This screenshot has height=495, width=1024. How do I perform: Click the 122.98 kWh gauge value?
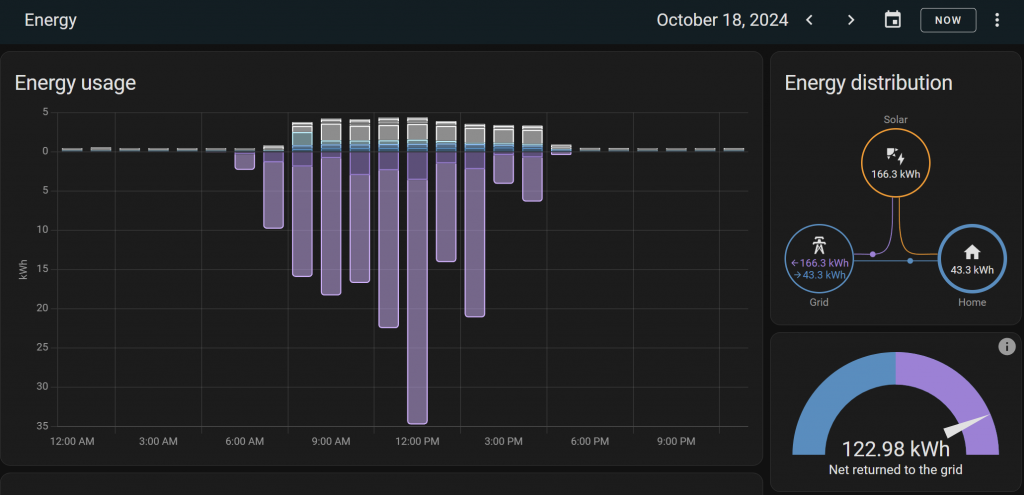click(895, 449)
